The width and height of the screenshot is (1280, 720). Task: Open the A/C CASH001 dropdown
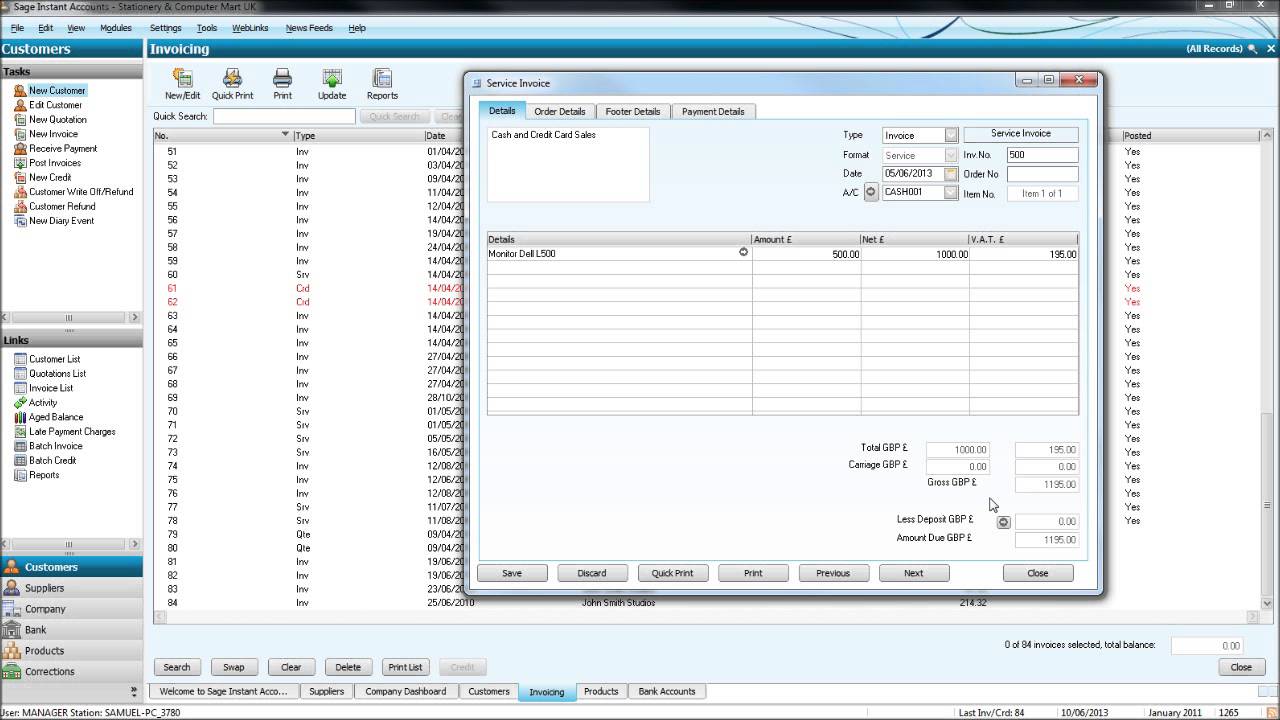point(951,193)
